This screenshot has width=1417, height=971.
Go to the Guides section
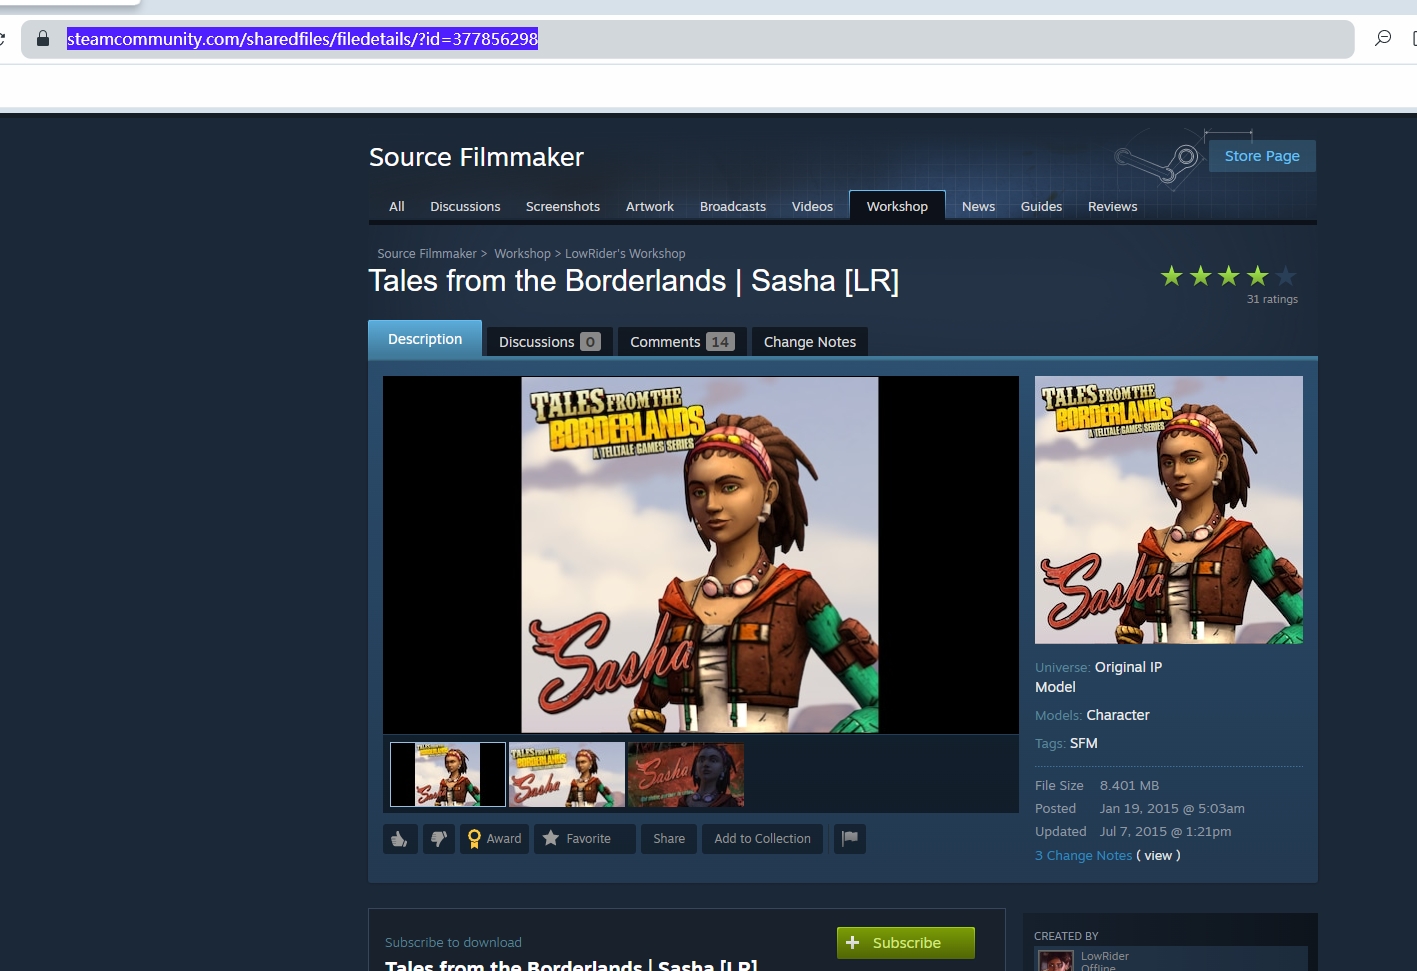1041,207
